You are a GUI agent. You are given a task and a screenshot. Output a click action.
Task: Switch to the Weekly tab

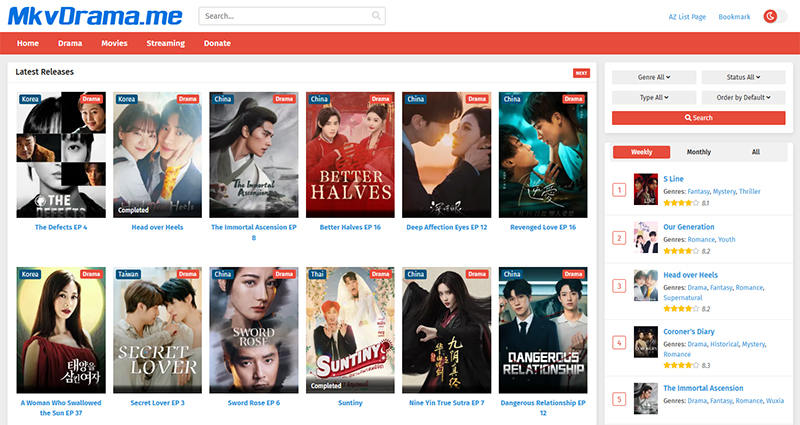coord(641,152)
